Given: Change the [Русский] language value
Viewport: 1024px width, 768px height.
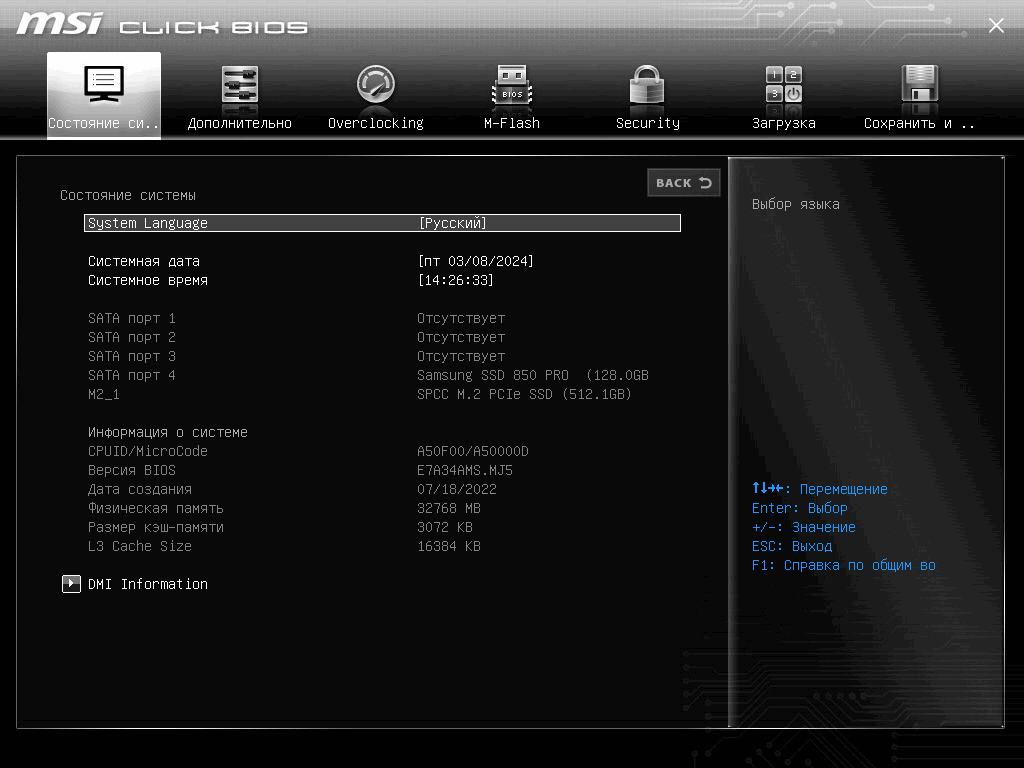Looking at the screenshot, I should click(452, 223).
